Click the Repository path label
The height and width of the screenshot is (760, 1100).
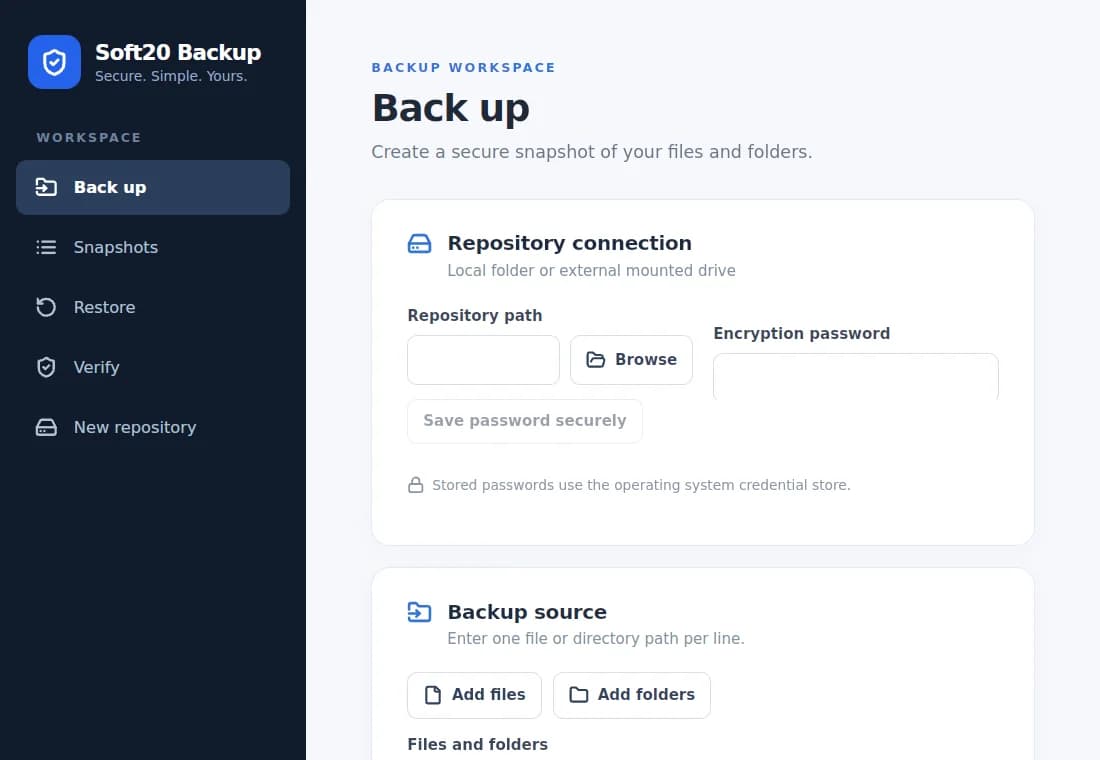click(x=475, y=315)
